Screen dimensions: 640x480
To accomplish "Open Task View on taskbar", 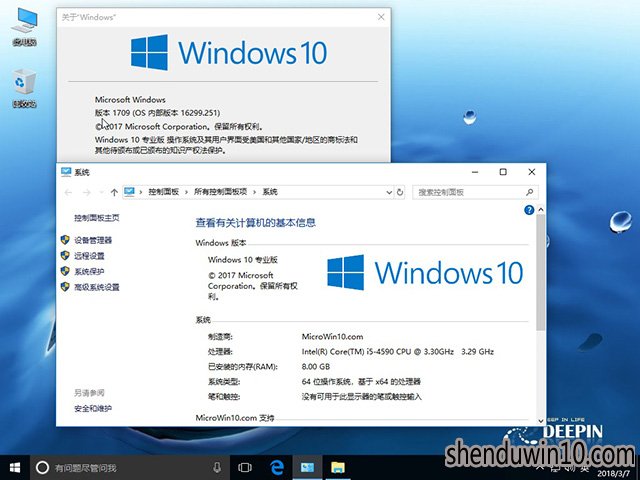I will (x=245, y=468).
